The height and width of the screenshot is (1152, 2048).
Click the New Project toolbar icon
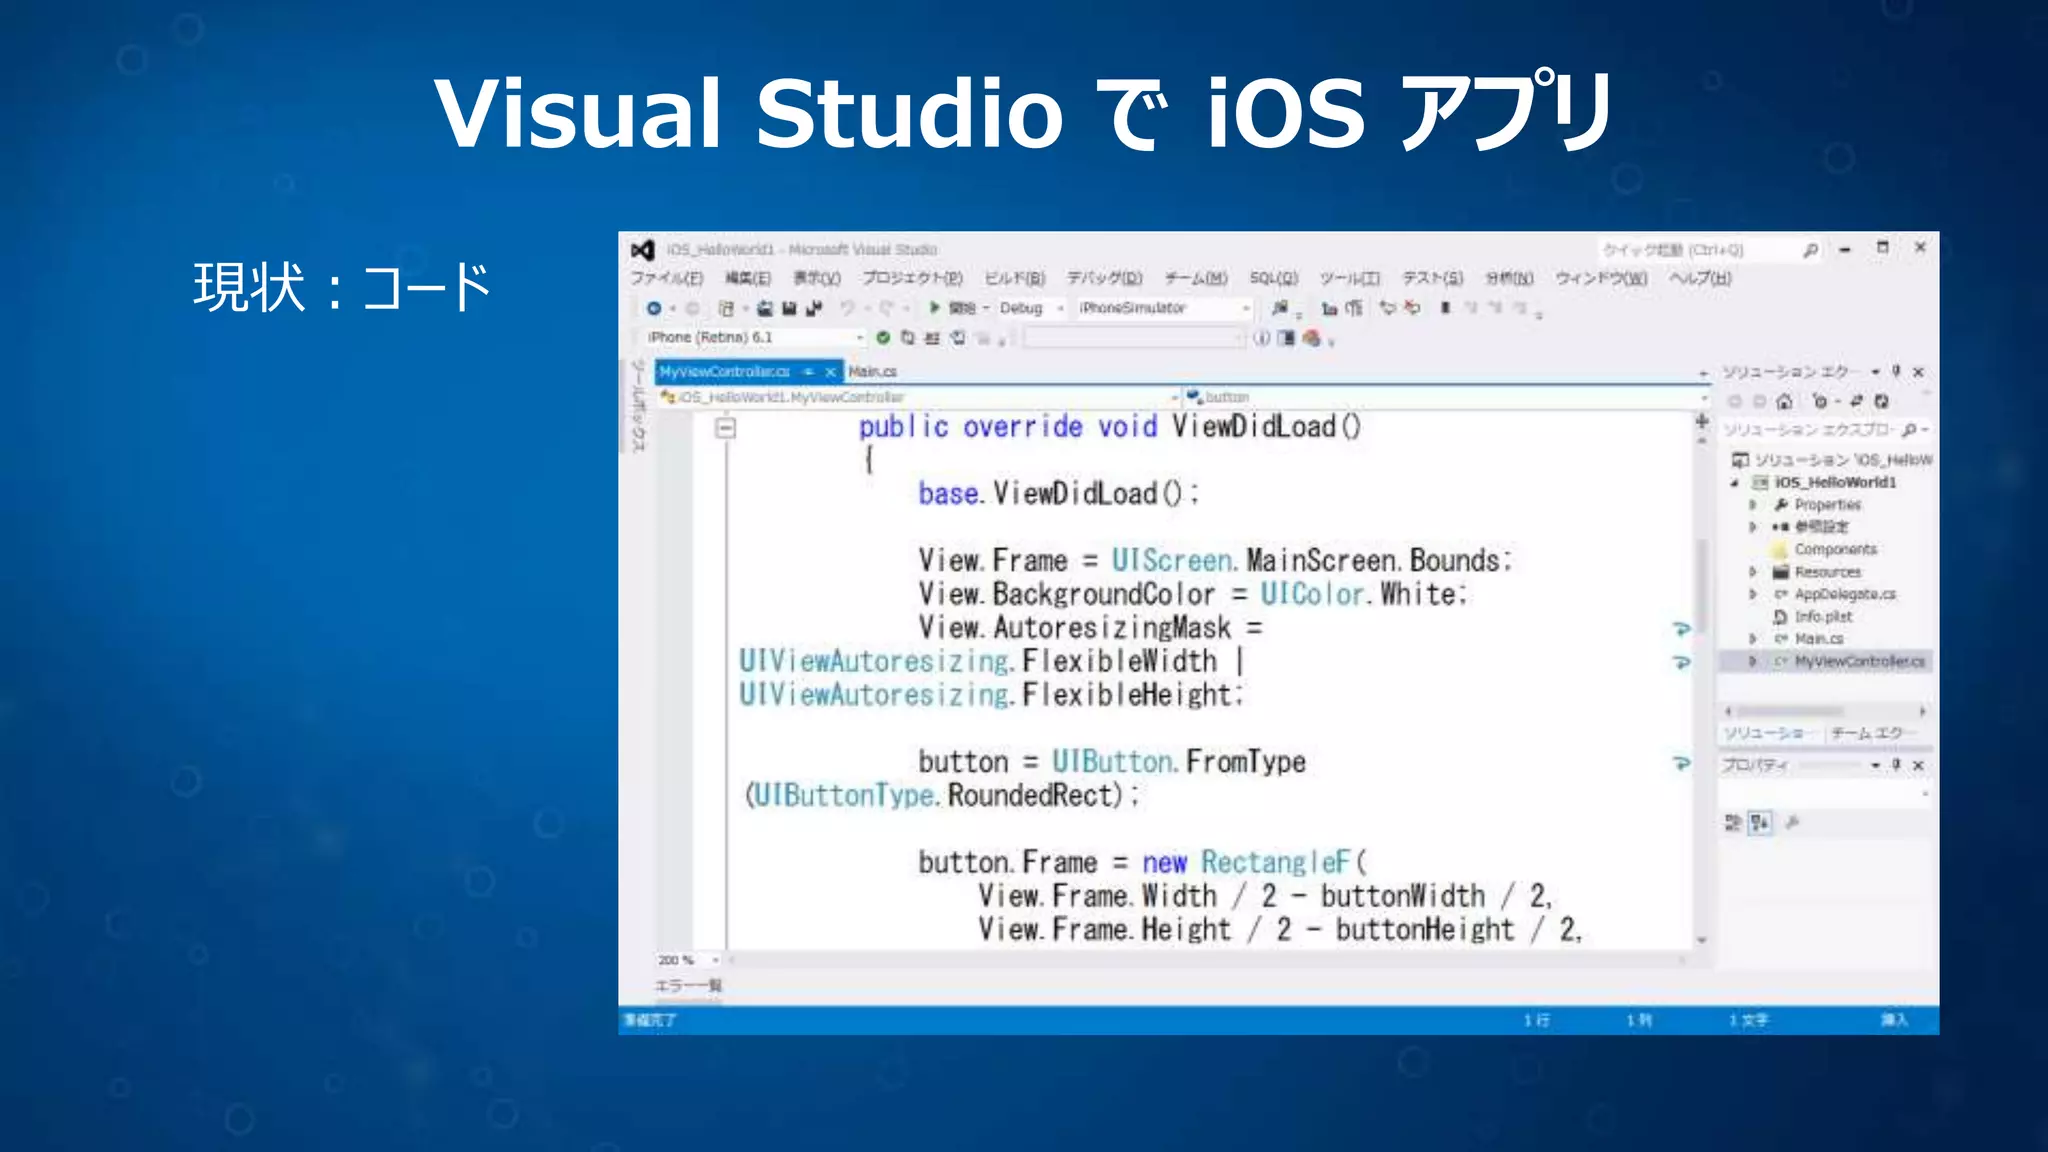point(727,308)
